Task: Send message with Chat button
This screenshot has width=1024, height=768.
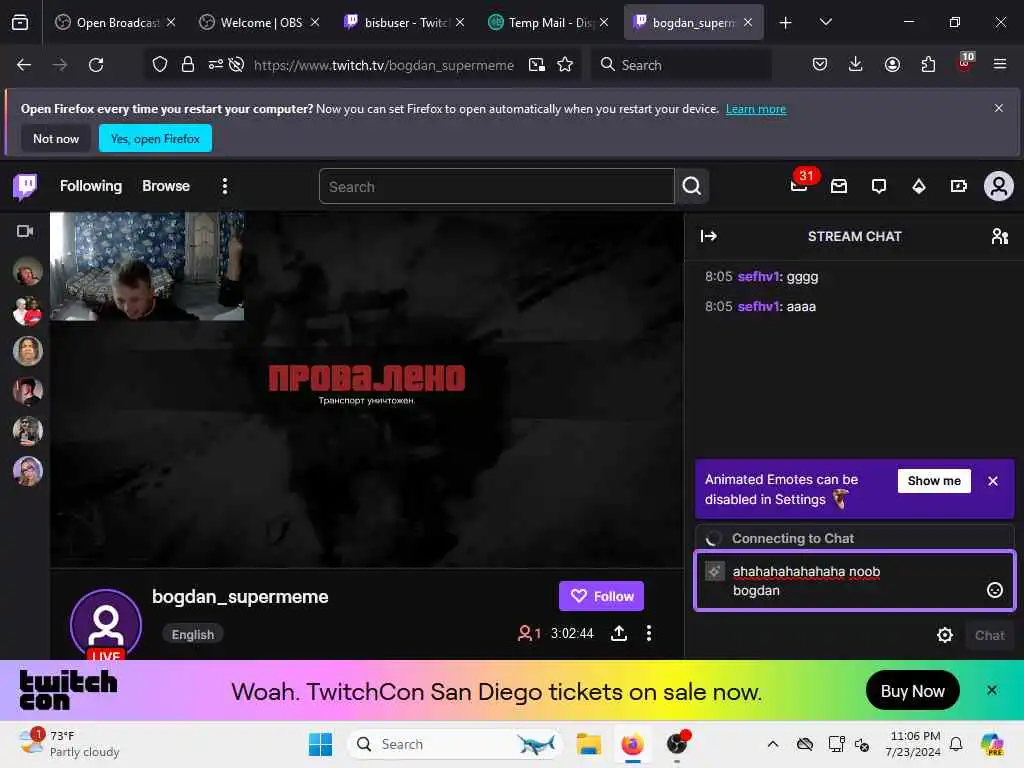Action: tap(989, 635)
